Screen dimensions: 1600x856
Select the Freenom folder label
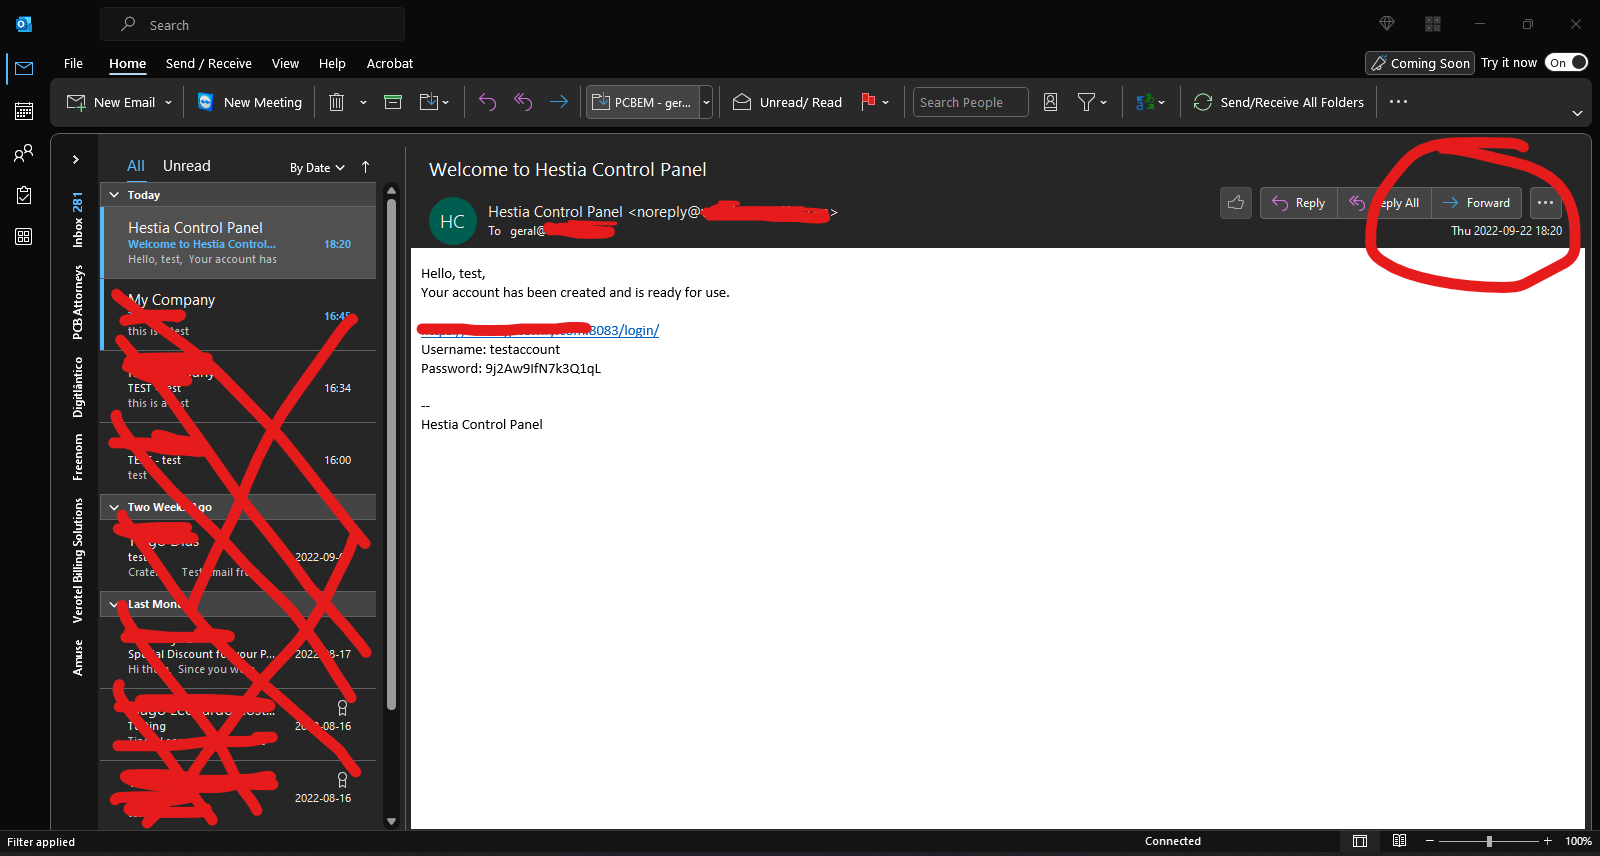(x=78, y=457)
